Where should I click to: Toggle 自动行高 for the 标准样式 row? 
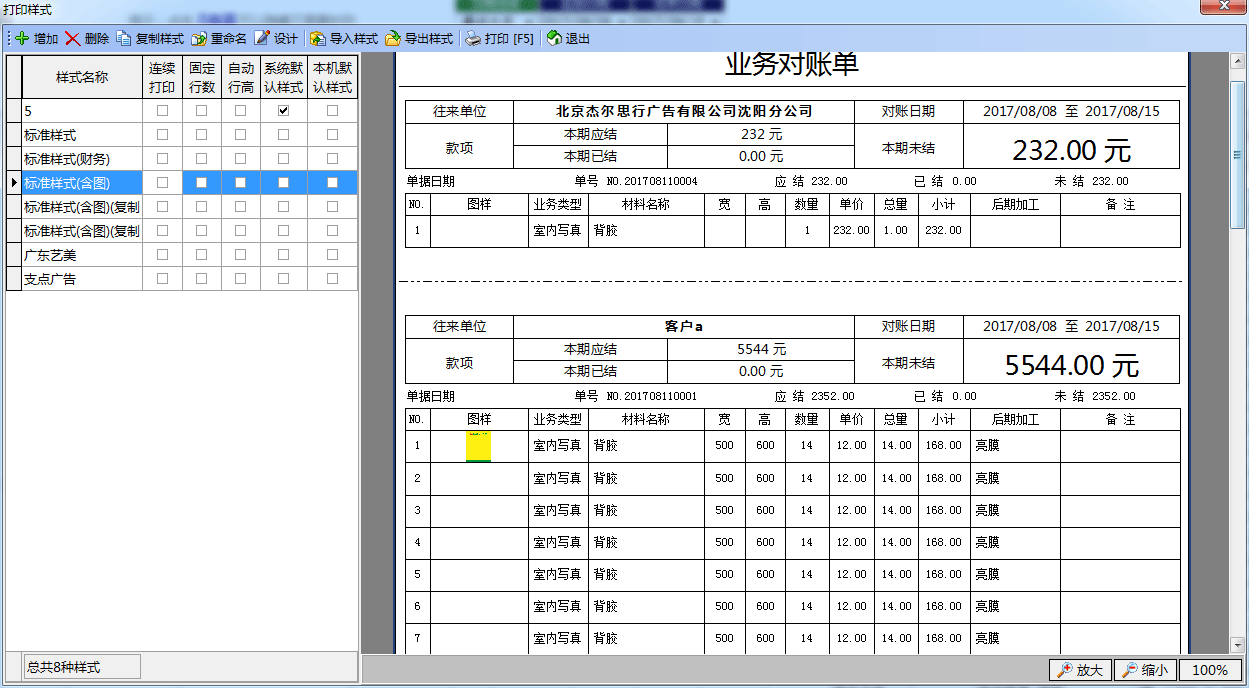coord(240,134)
